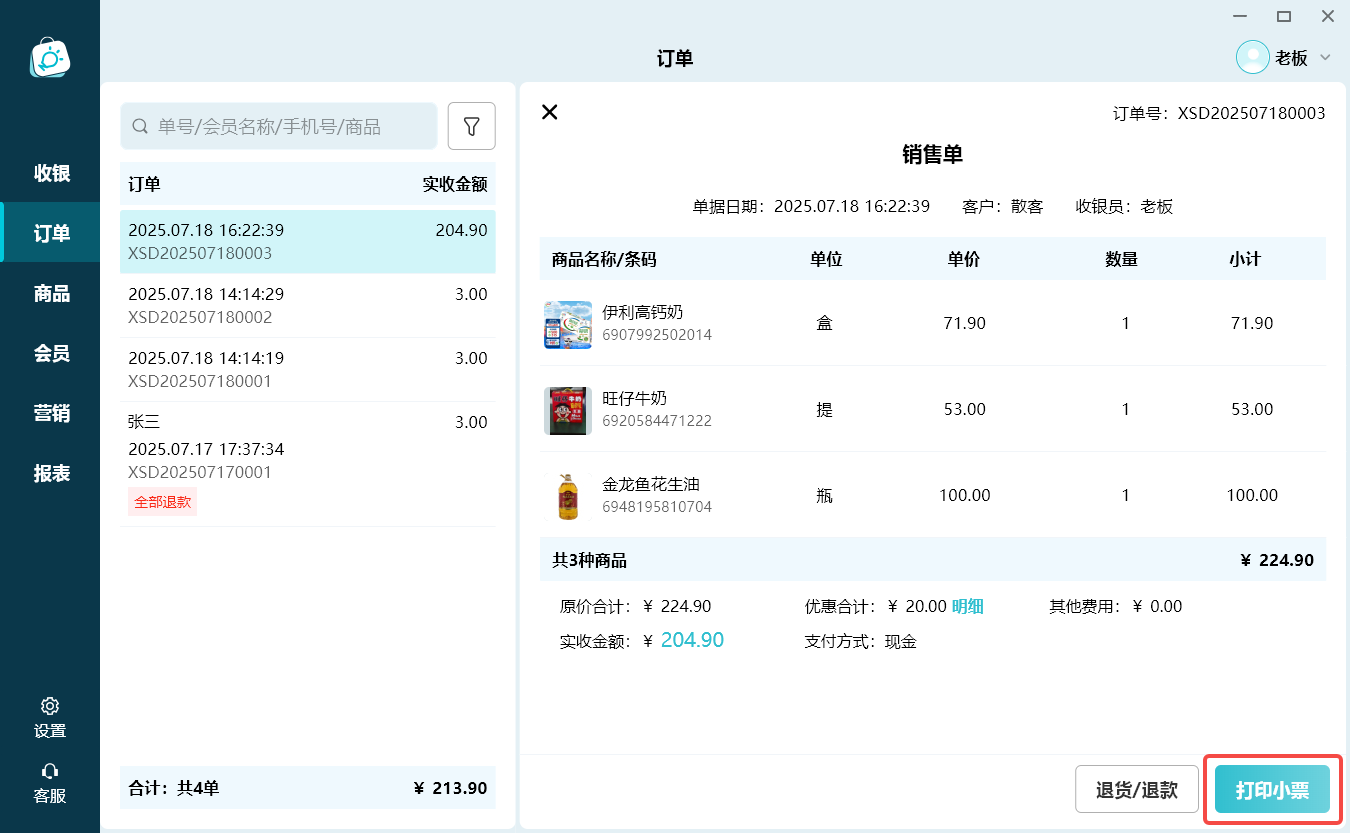Open the 明细 discount details link

(967, 606)
